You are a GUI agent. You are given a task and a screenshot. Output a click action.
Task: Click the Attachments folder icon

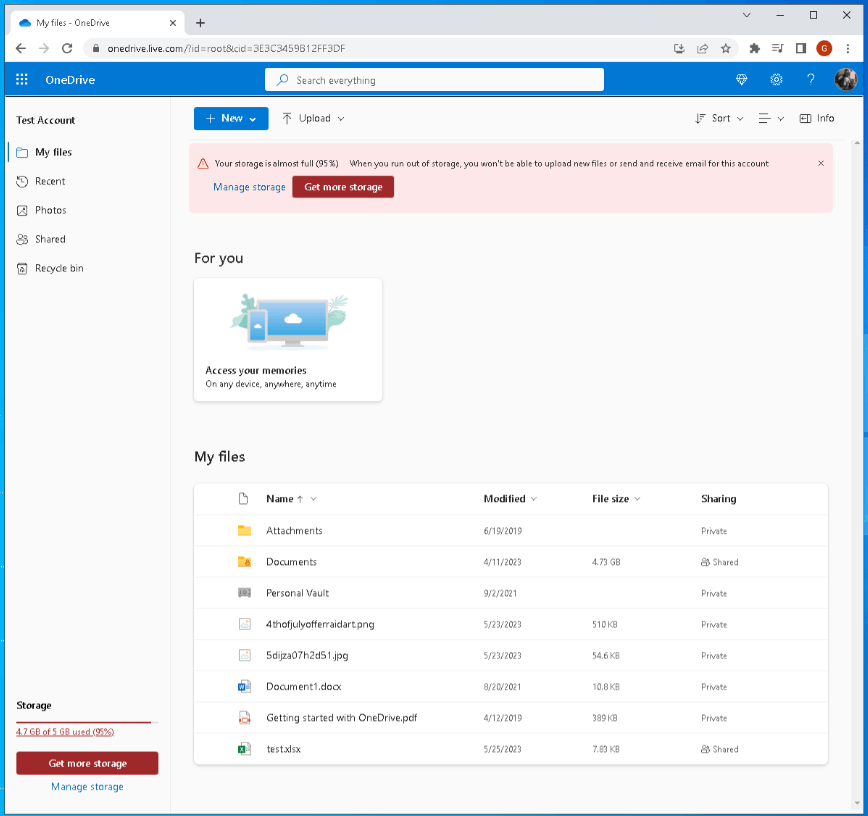(244, 530)
